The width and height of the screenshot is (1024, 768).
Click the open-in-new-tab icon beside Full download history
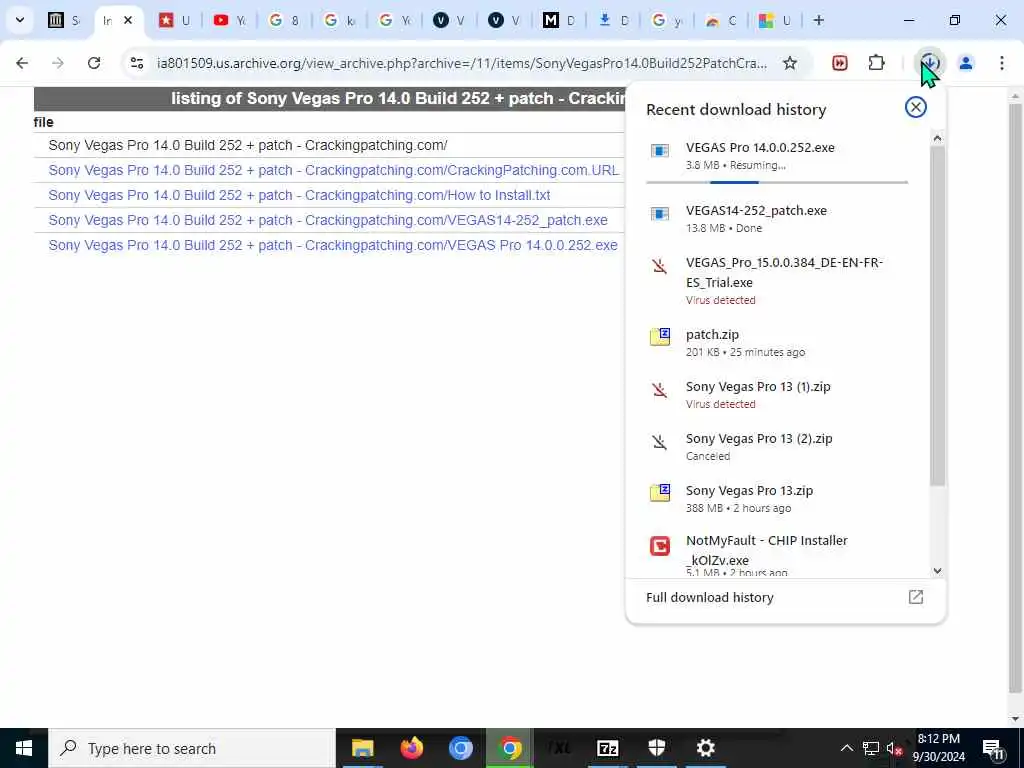pos(916,597)
